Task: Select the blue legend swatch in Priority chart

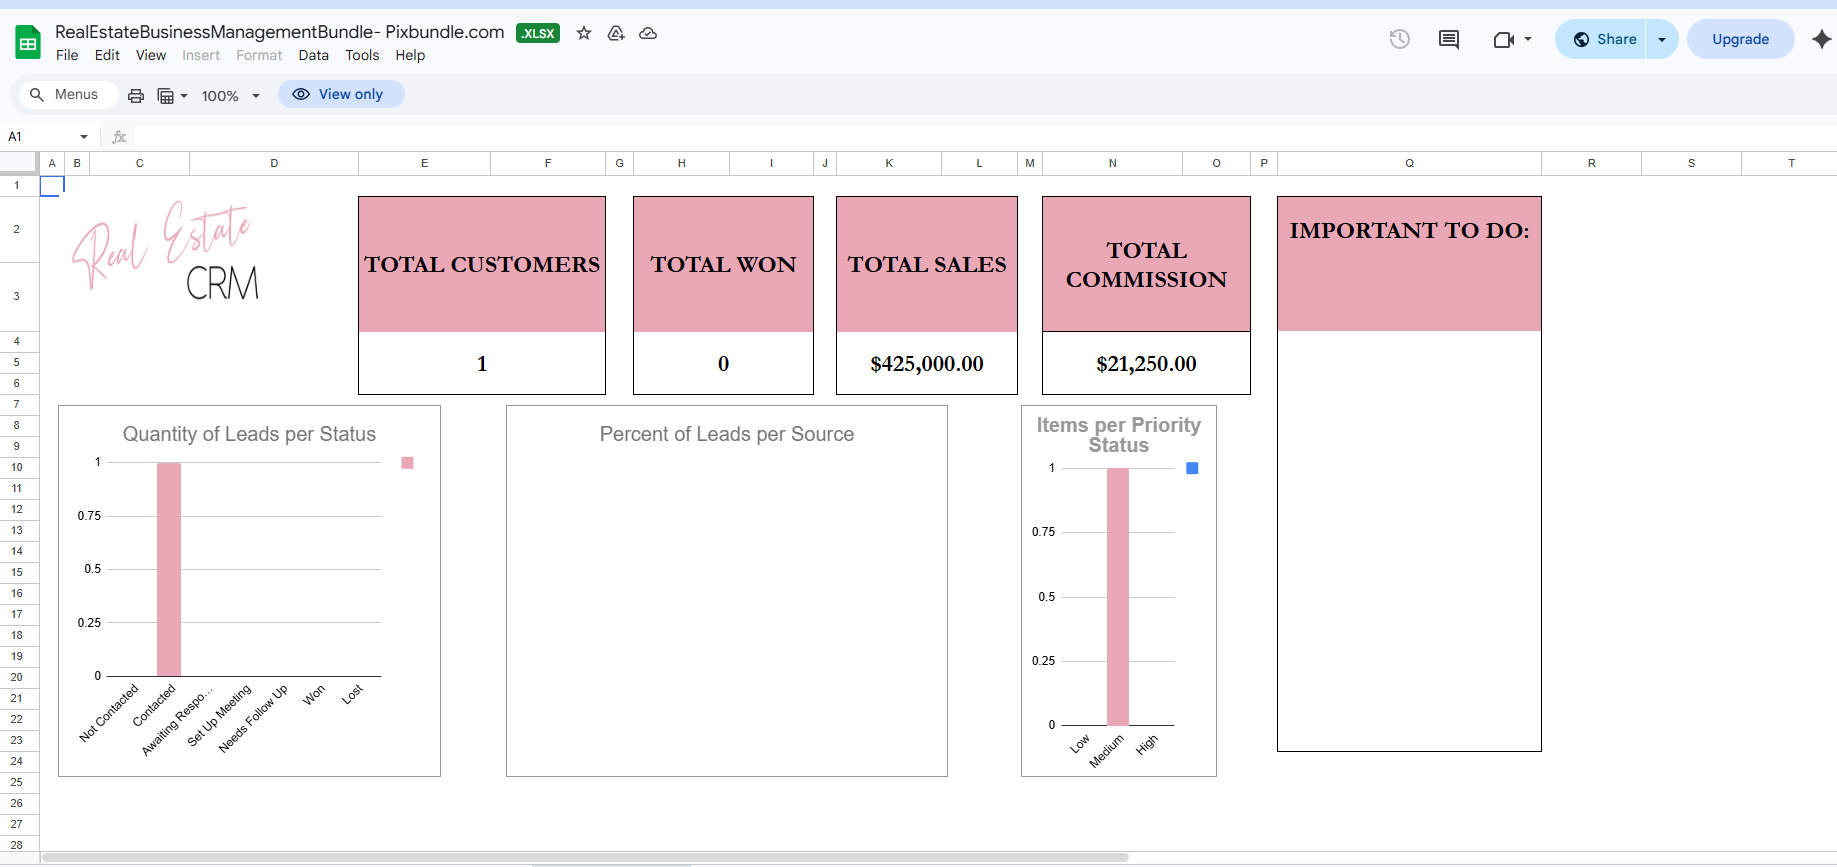Action: point(1192,468)
